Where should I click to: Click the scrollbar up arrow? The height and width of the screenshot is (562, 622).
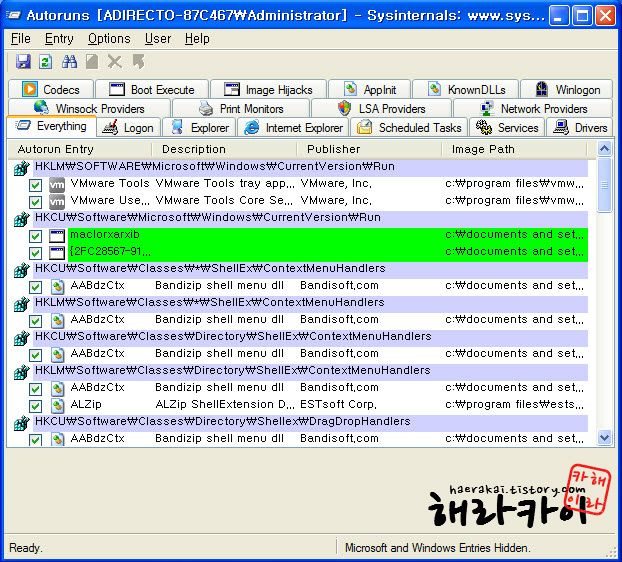coord(605,149)
